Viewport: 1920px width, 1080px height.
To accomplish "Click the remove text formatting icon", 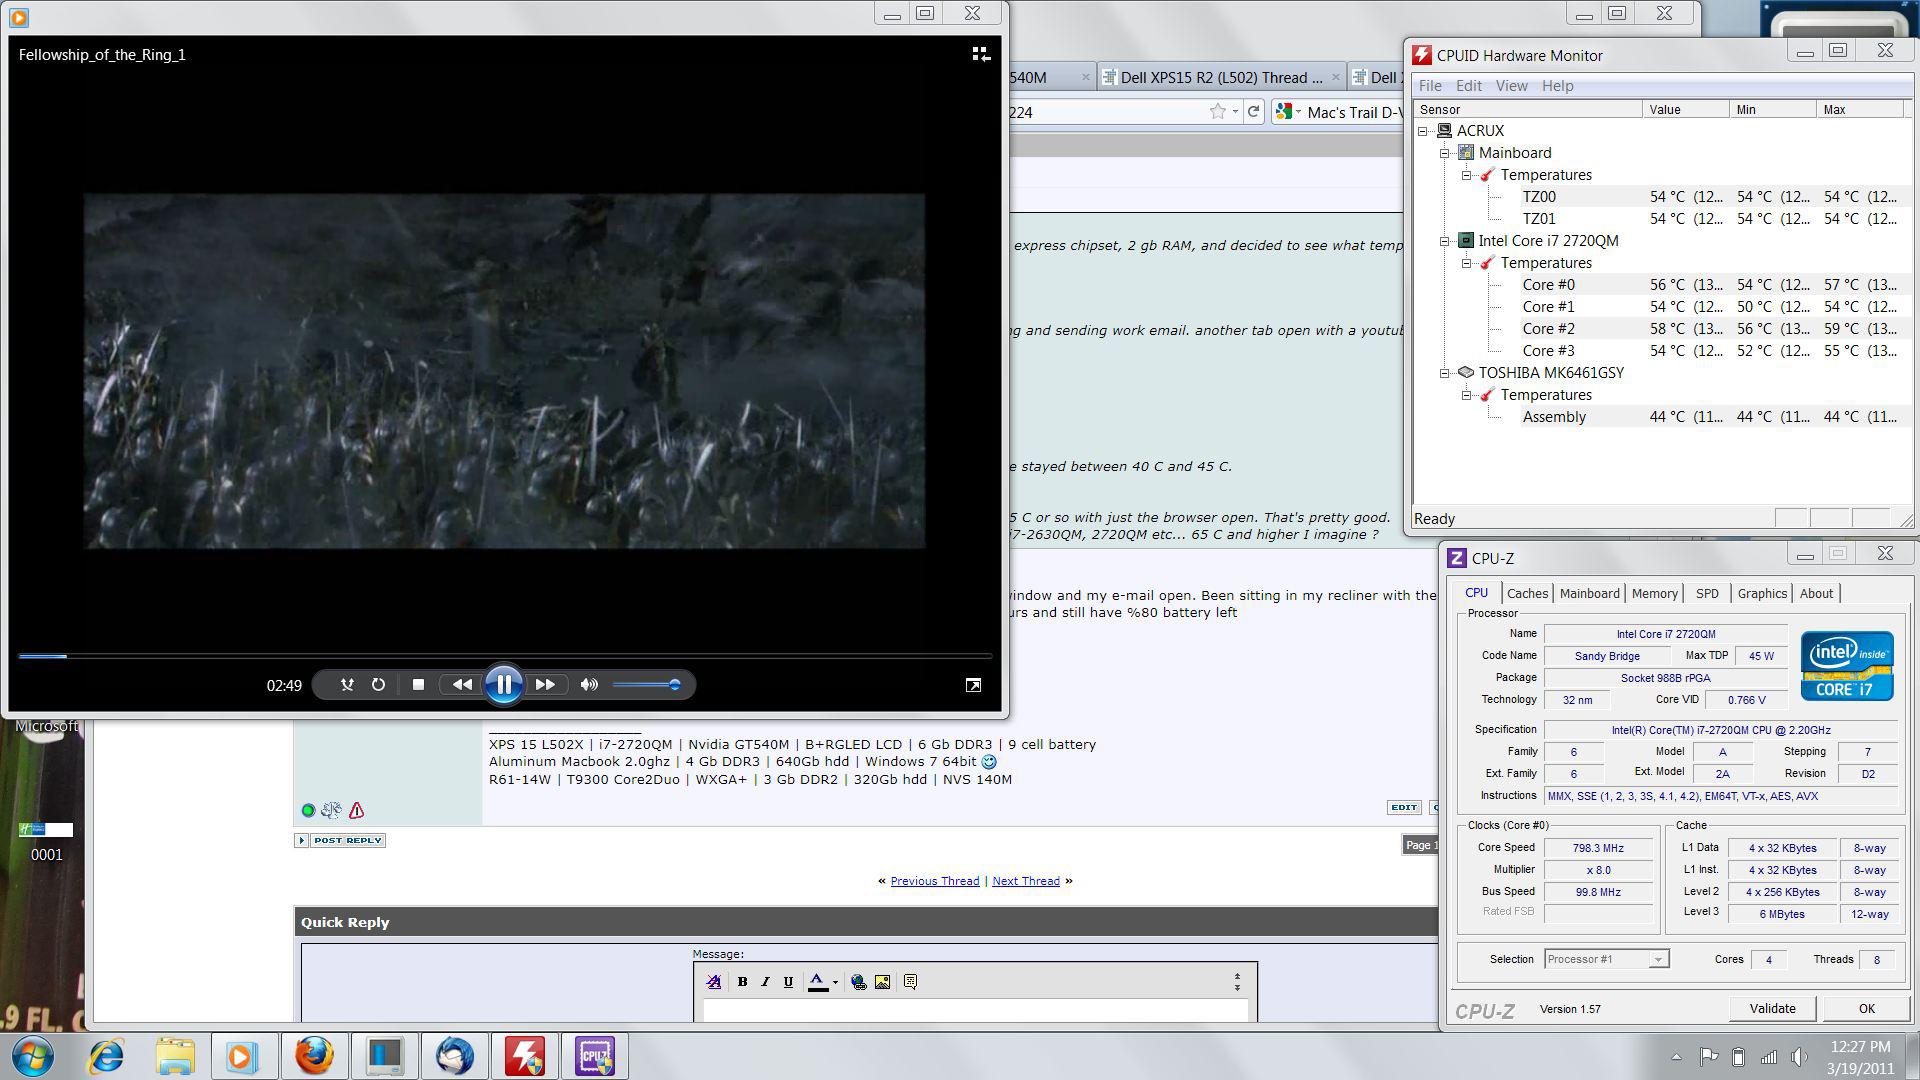I will coord(713,982).
